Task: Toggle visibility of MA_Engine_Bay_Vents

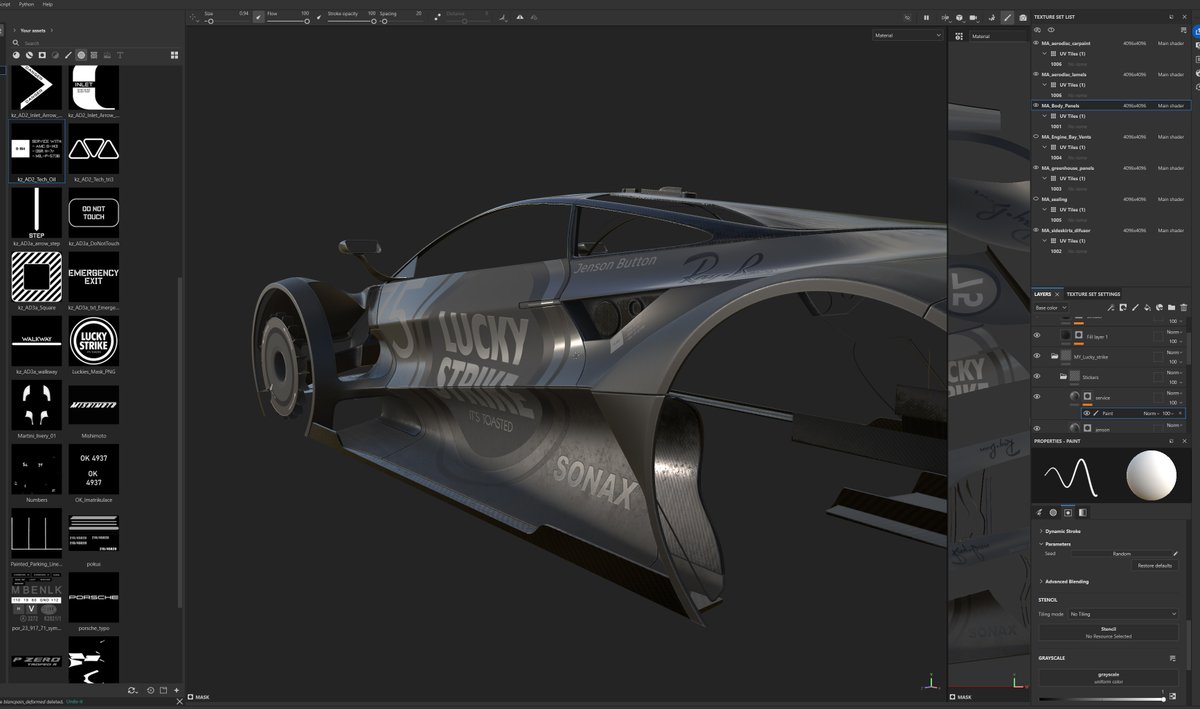Action: click(x=1036, y=137)
